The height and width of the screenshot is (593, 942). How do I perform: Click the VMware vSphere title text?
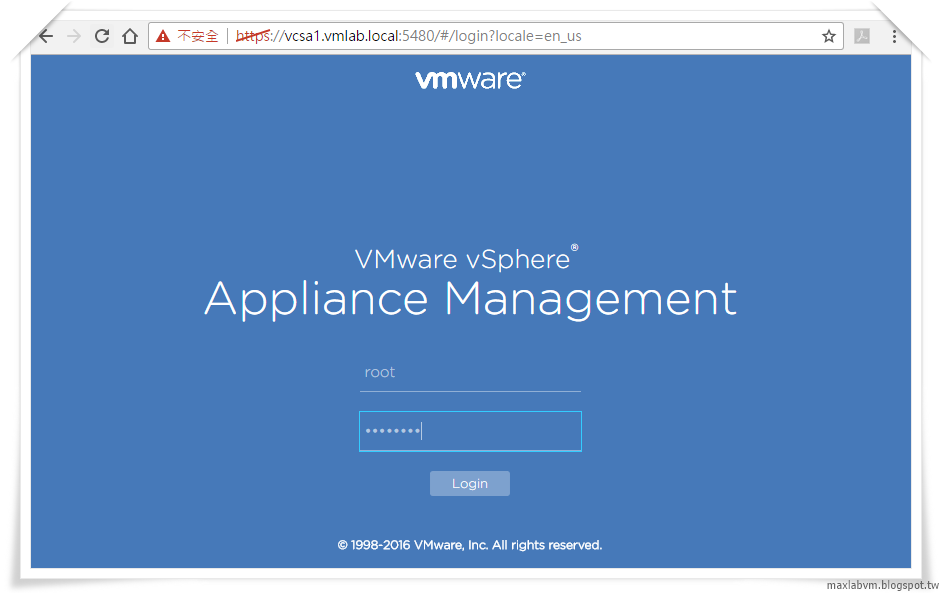tap(466, 258)
